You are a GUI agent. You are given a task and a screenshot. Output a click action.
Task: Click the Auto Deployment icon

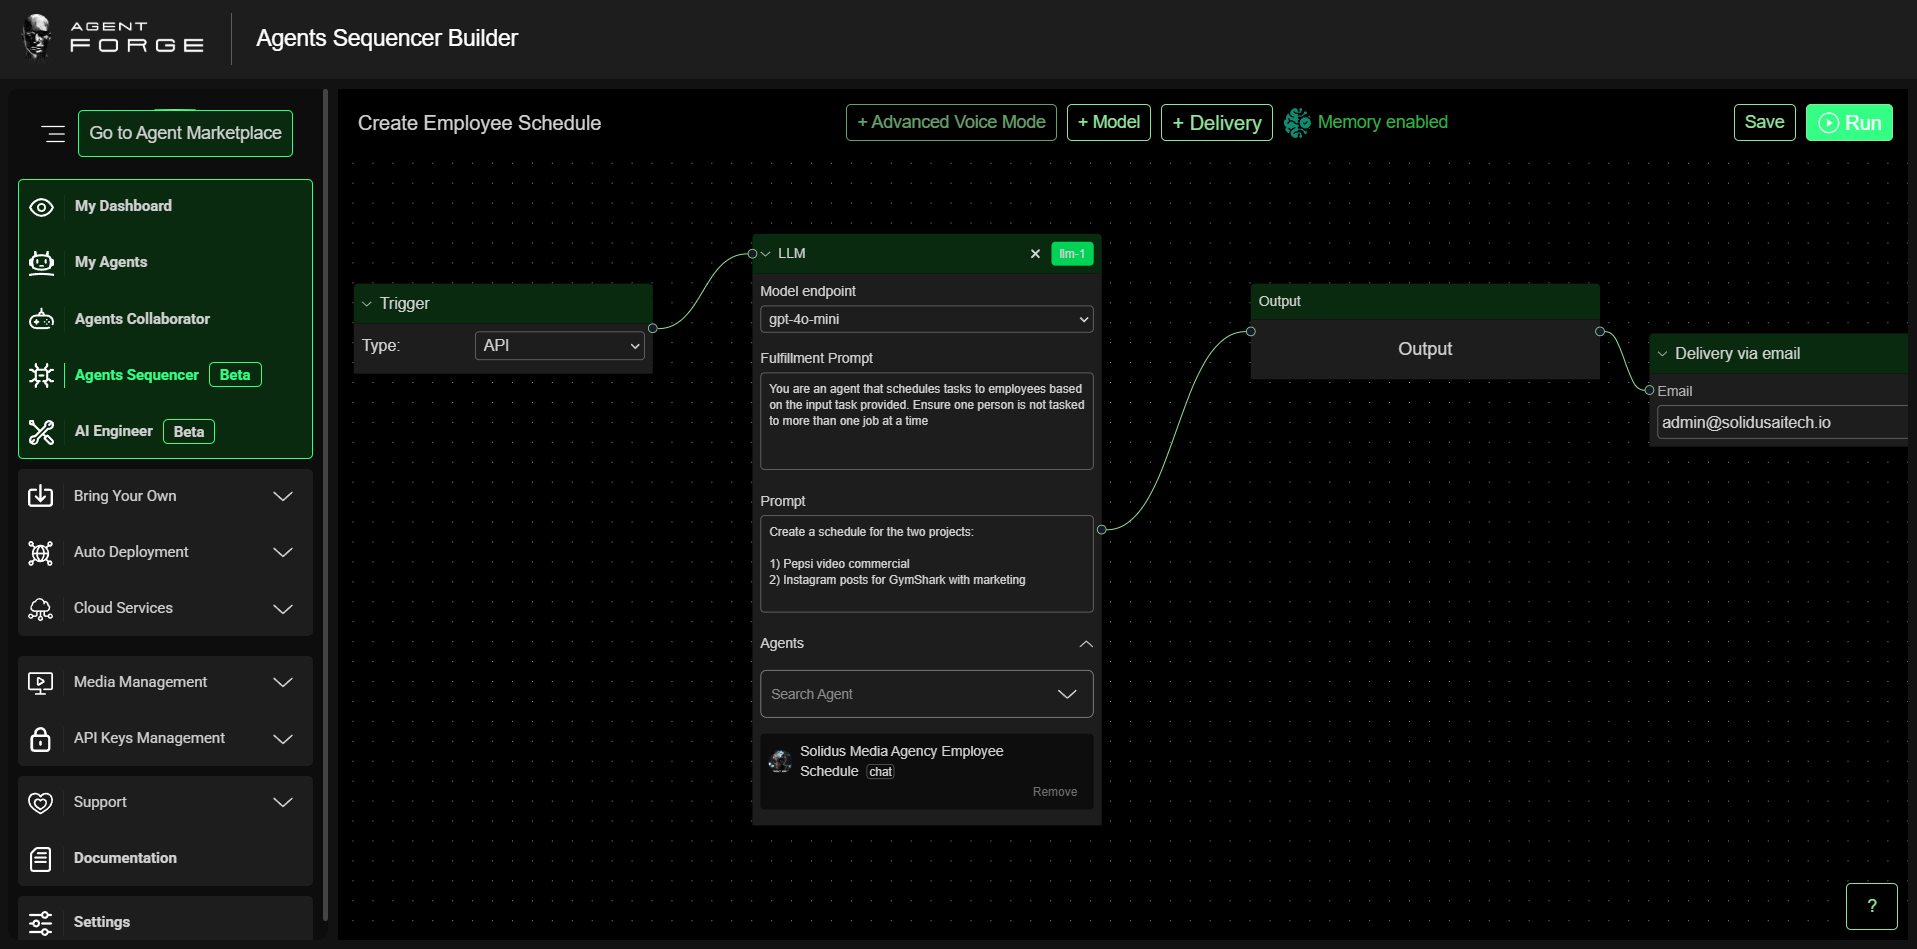[x=40, y=552]
